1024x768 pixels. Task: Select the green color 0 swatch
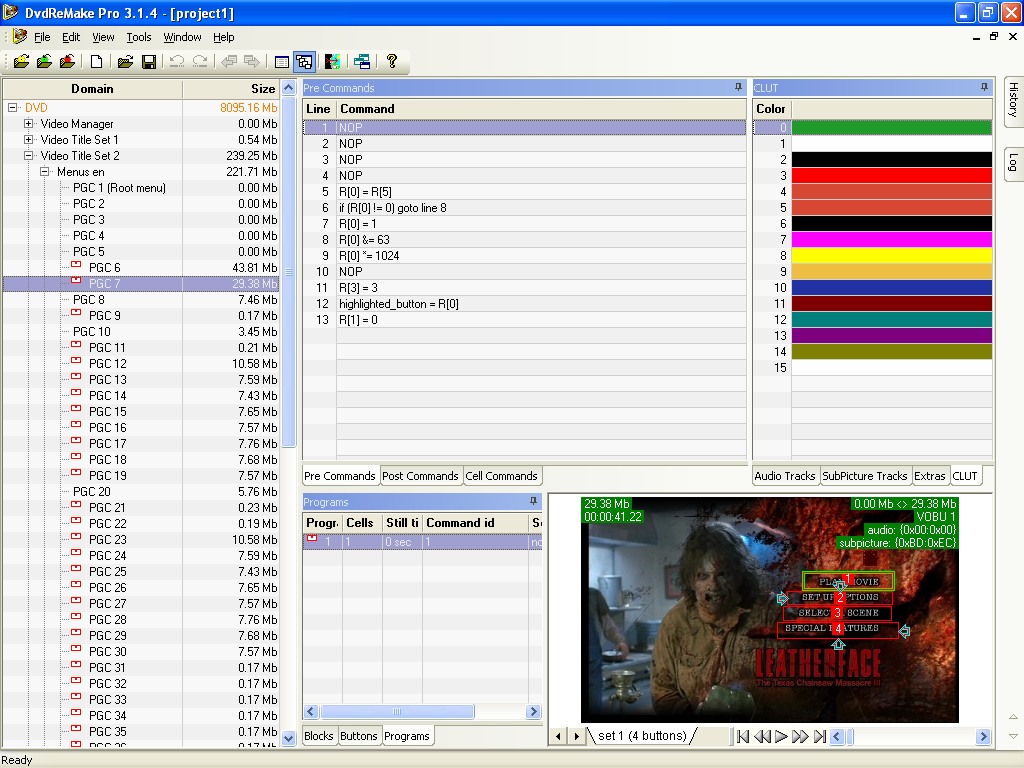click(891, 127)
